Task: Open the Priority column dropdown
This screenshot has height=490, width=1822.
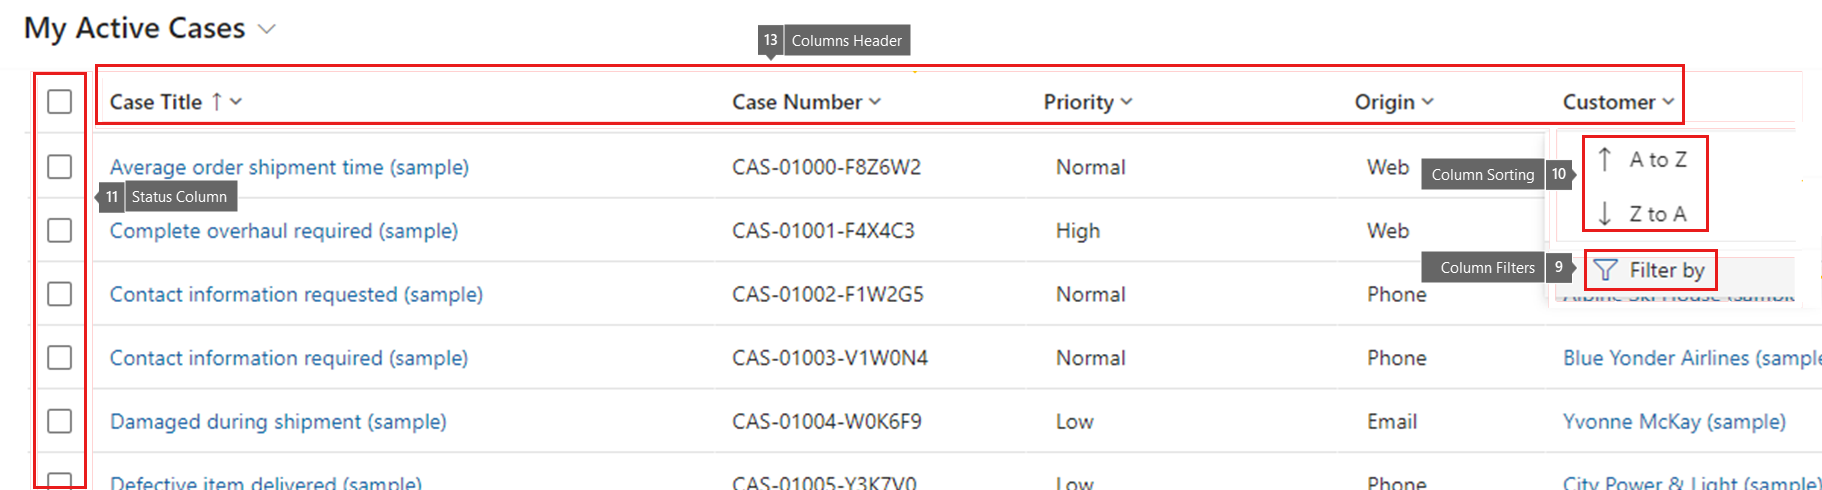Action: tap(1127, 102)
